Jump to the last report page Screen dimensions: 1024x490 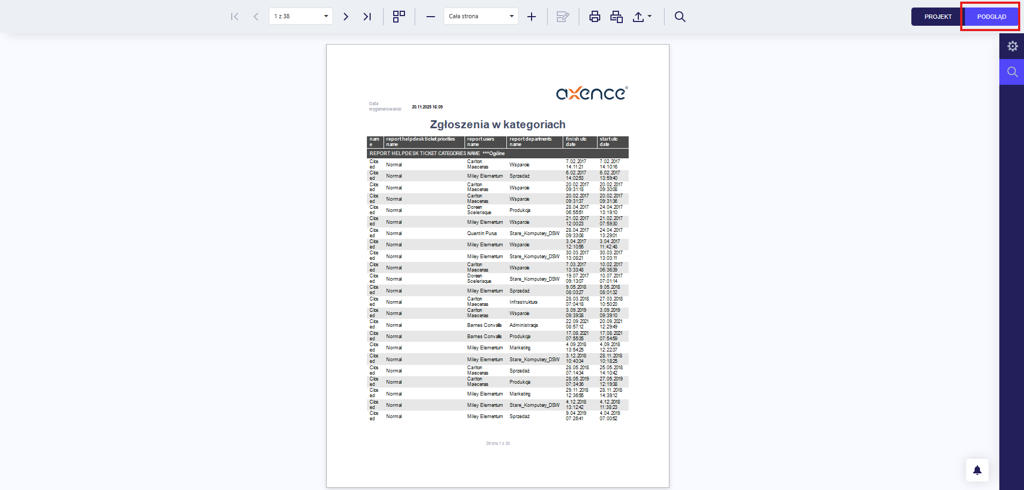tap(367, 17)
